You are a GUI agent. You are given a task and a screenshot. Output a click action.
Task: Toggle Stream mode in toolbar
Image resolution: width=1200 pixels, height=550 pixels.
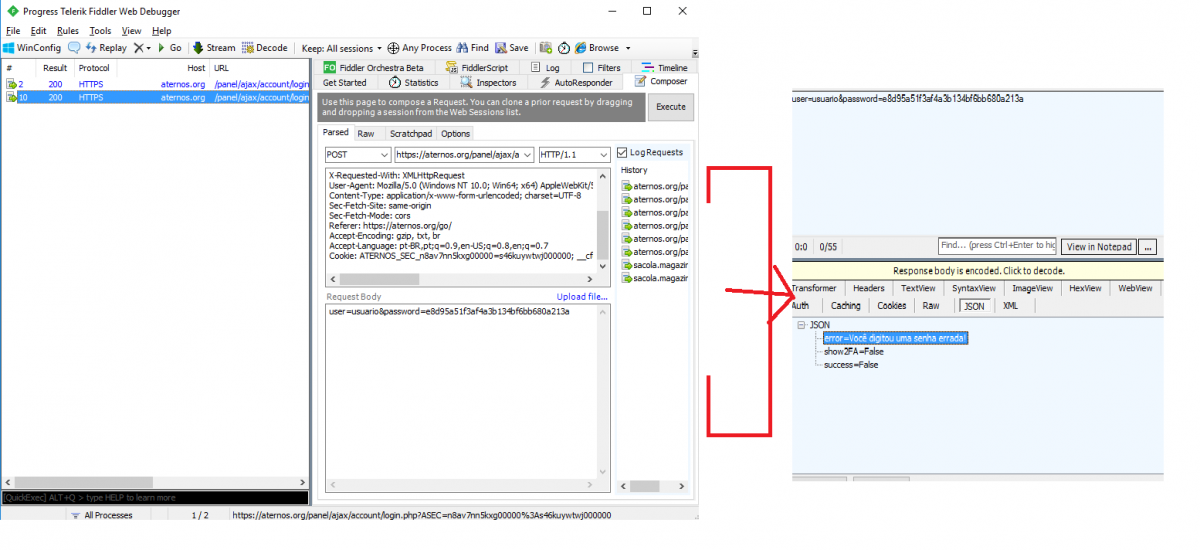[x=214, y=48]
